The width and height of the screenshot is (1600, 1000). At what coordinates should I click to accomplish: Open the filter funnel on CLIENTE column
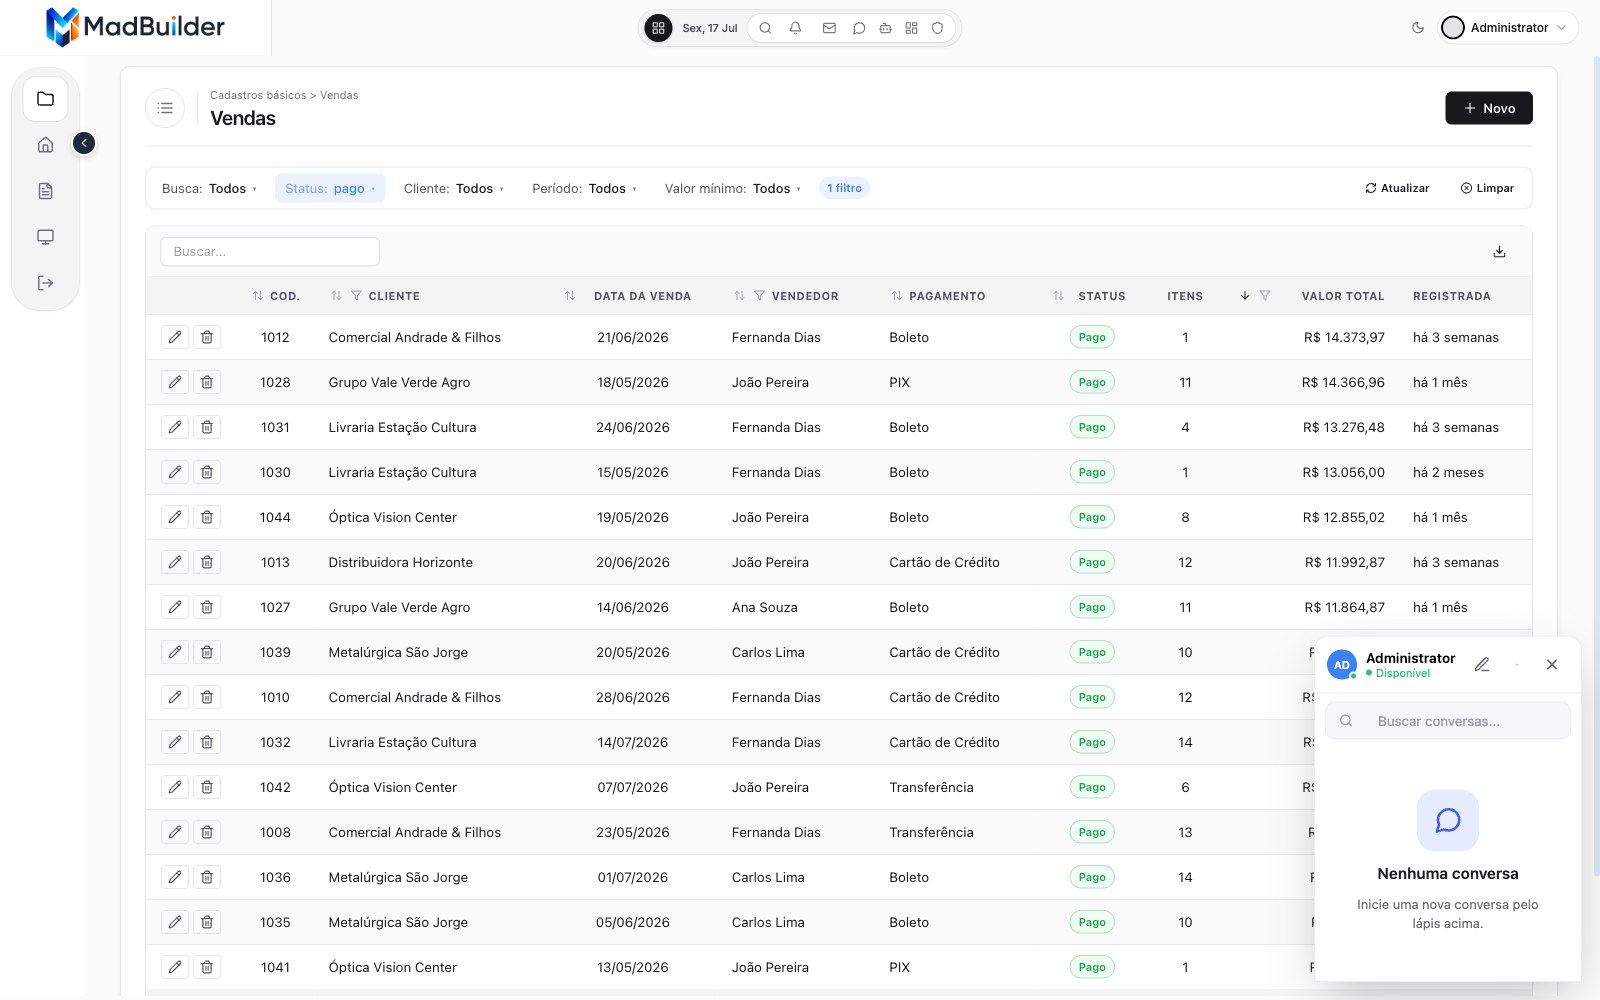coord(356,296)
